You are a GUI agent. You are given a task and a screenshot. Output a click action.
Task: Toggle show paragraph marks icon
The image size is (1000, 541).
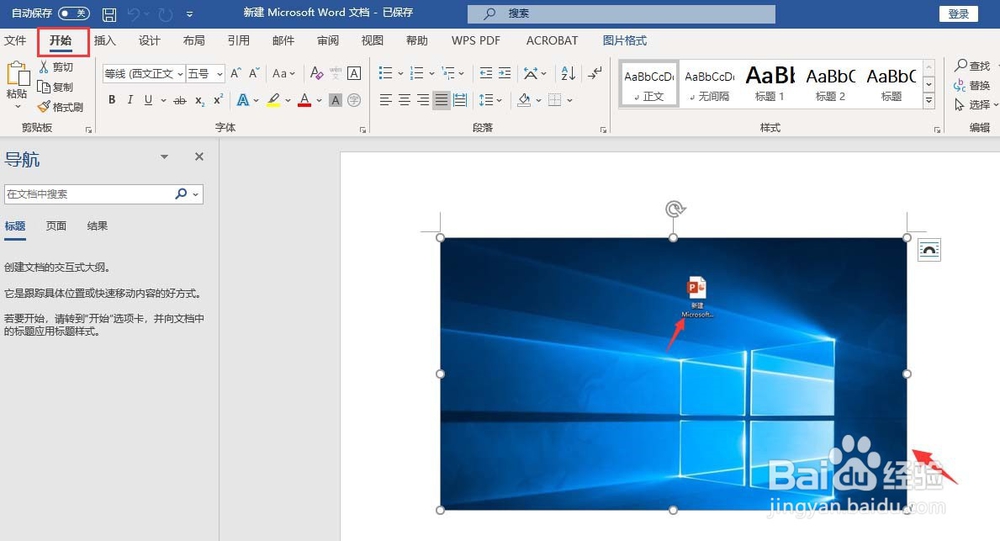(x=595, y=73)
